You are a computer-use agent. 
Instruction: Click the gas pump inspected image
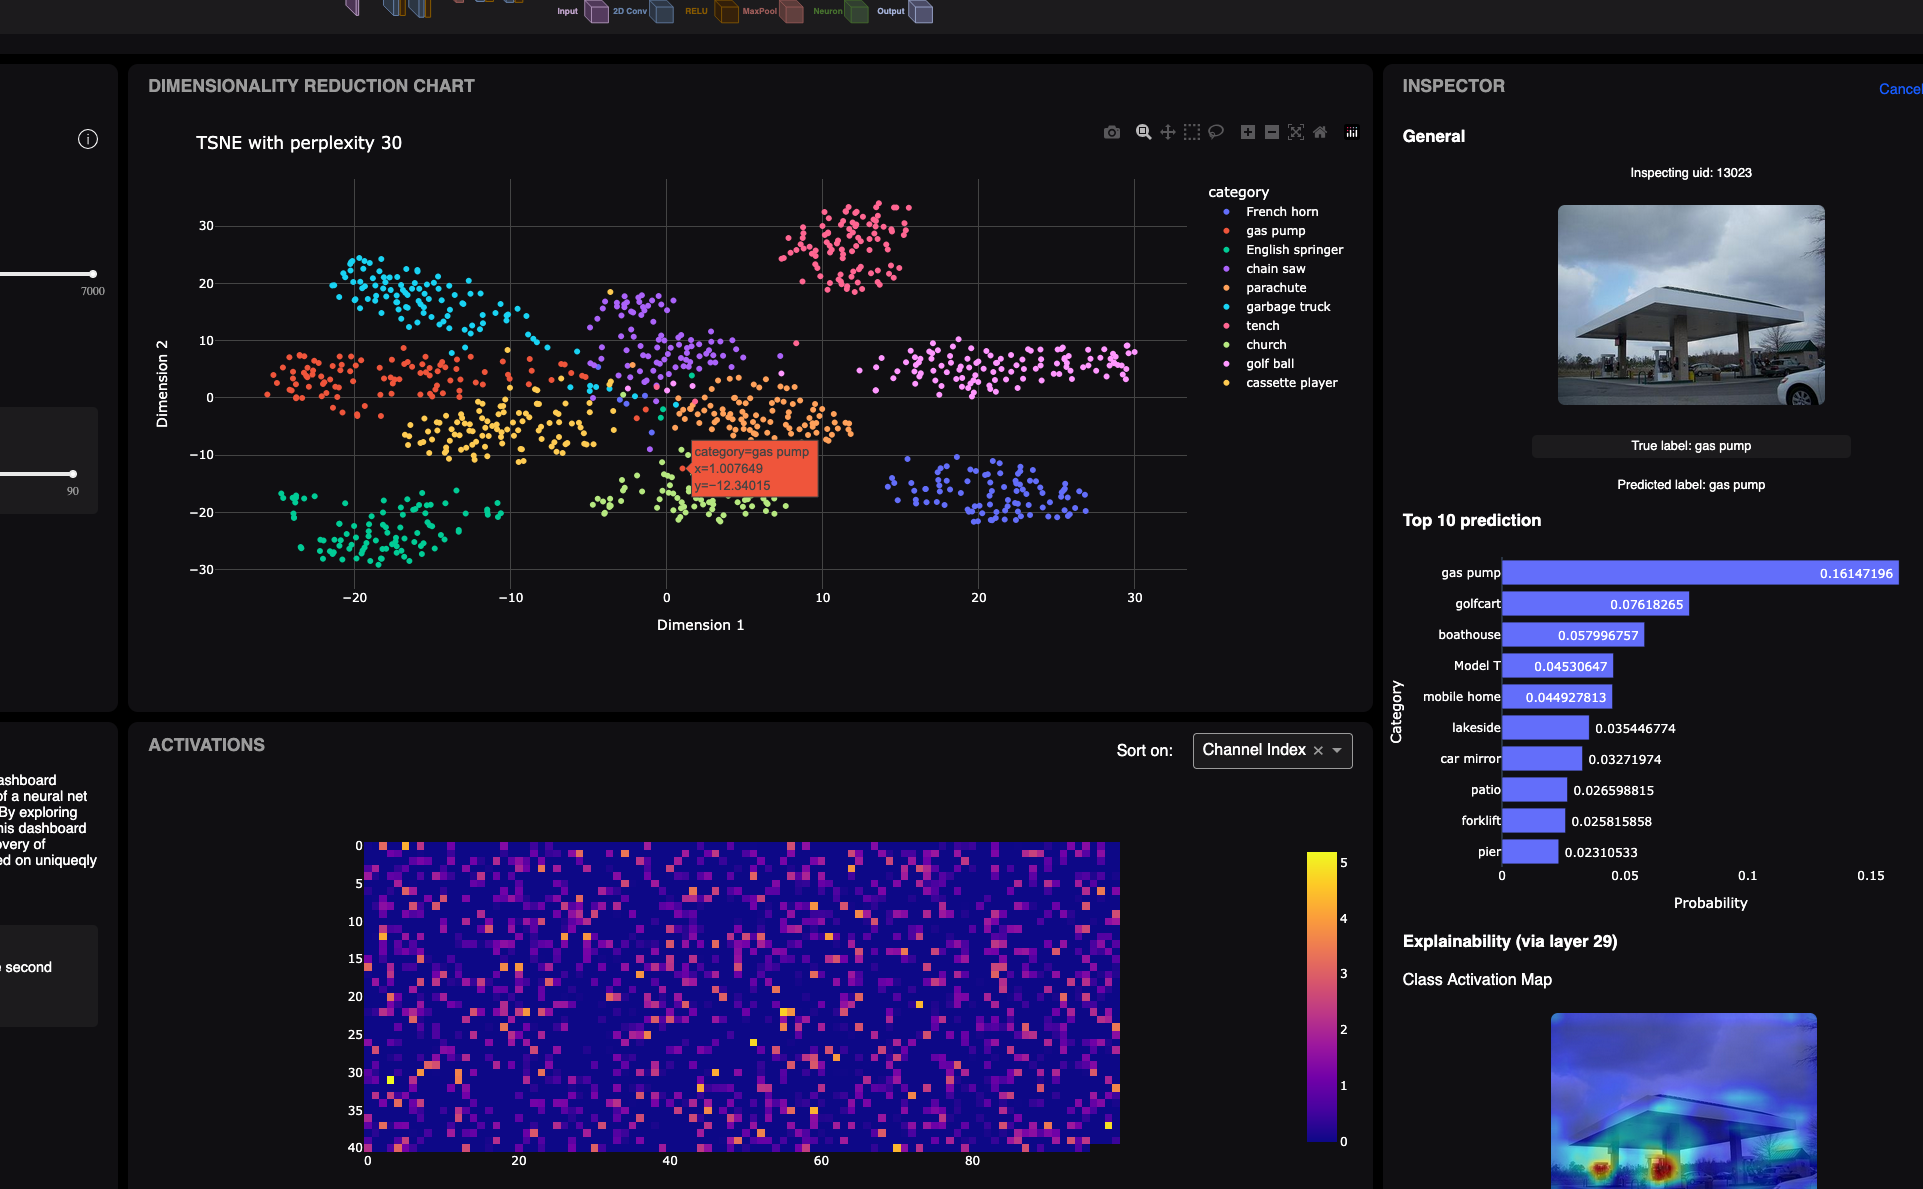1690,305
